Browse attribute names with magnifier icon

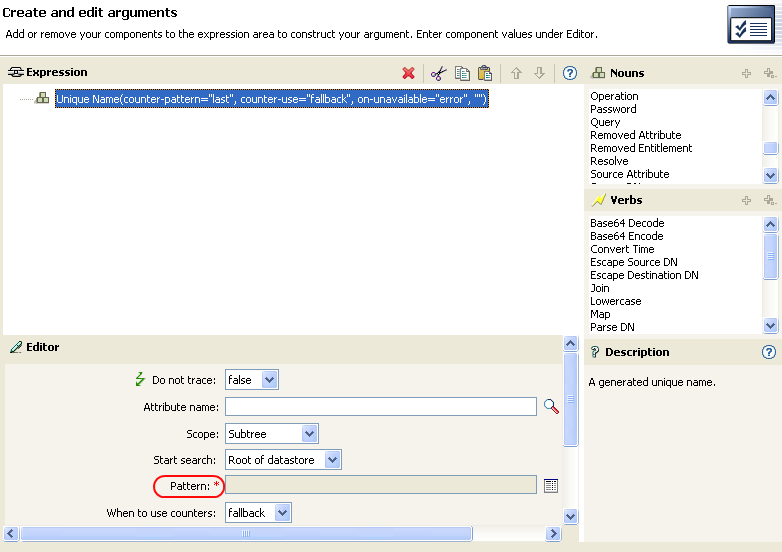pyautogui.click(x=551, y=406)
